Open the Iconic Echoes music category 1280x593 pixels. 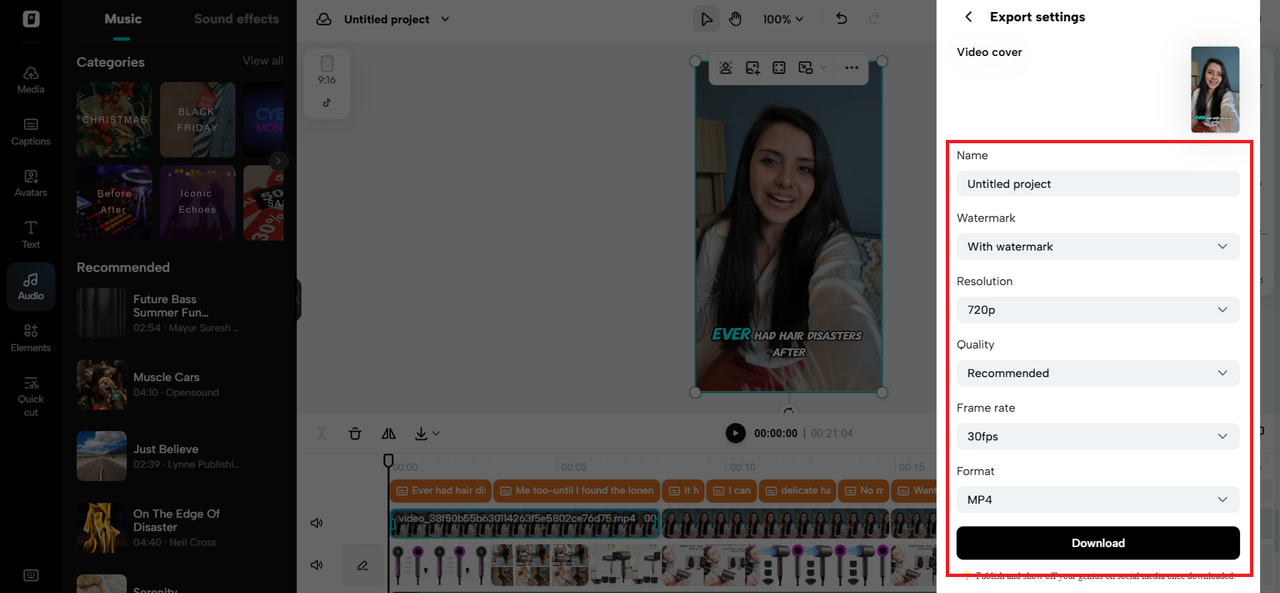[x=197, y=202]
